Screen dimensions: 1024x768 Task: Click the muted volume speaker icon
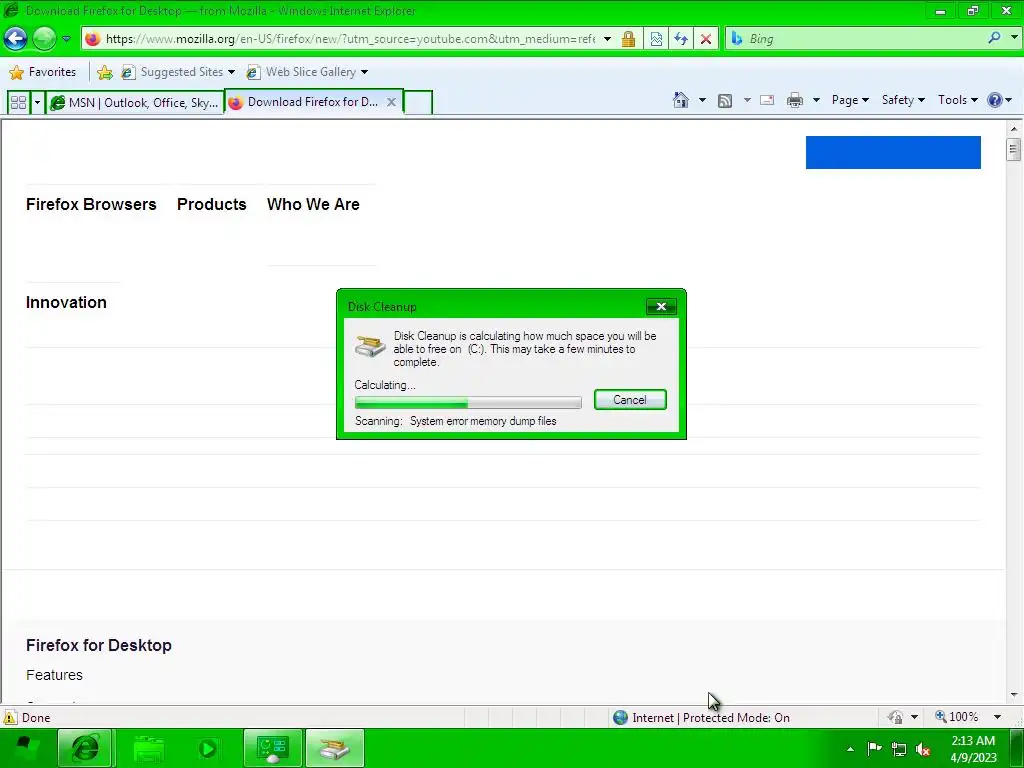[x=923, y=750]
